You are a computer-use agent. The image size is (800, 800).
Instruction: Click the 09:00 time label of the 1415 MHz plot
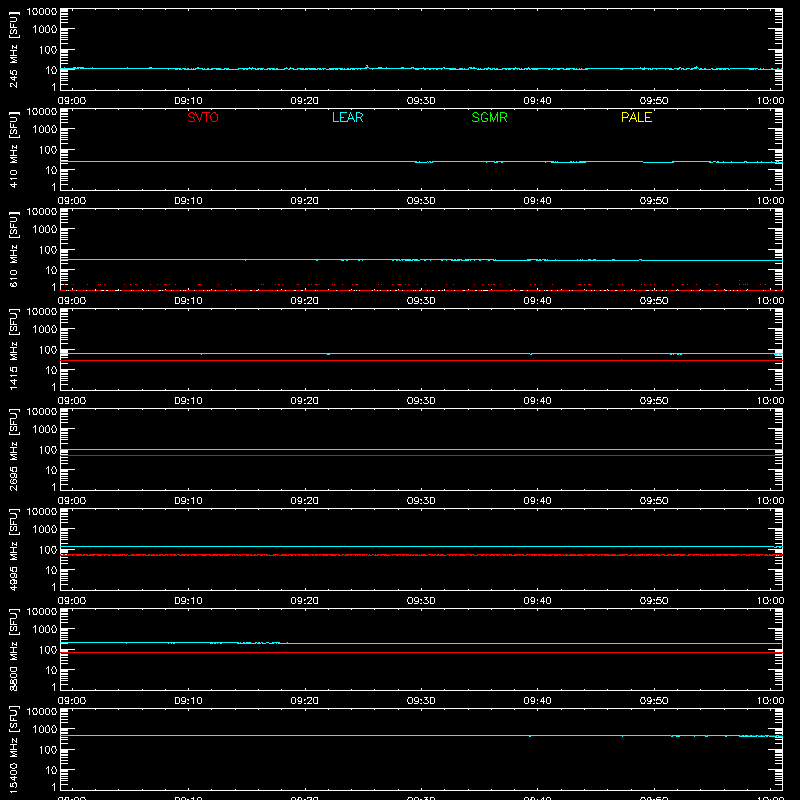(x=72, y=401)
